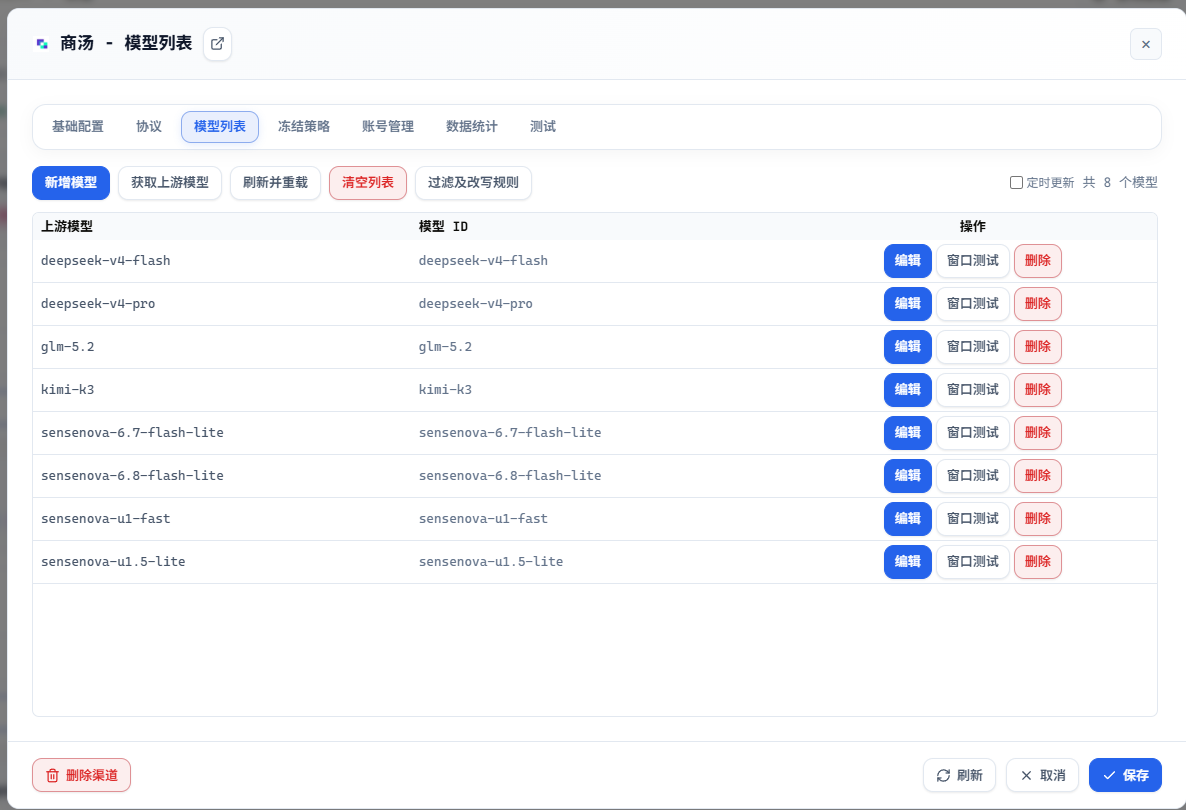Edit the sensenova-6.7-flash-lite model

pyautogui.click(x=907, y=433)
